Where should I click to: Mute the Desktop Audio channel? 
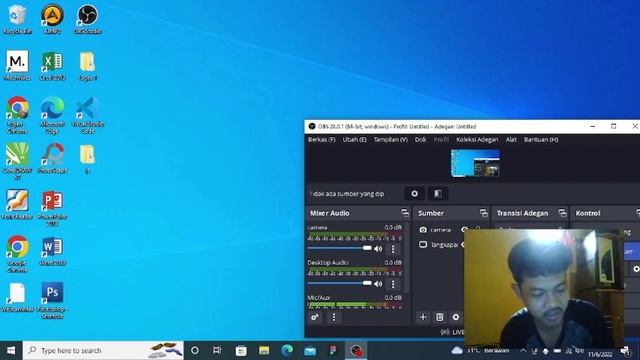click(x=378, y=284)
